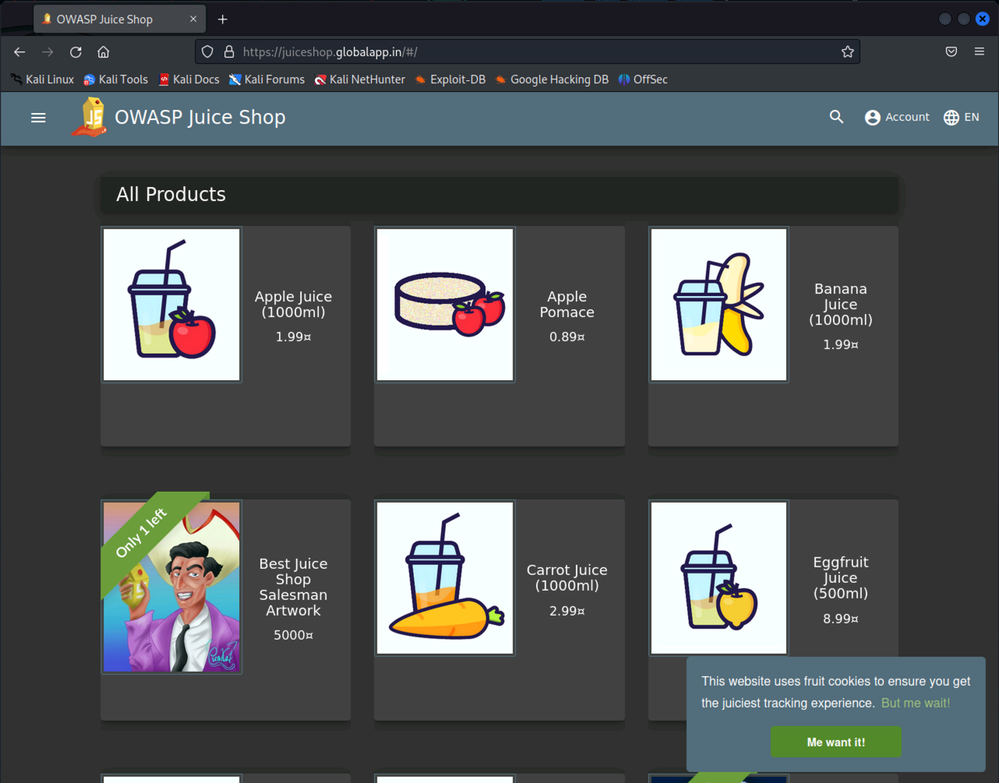Accept cookies with "Me want it!"
999x783 pixels.
[836, 742]
